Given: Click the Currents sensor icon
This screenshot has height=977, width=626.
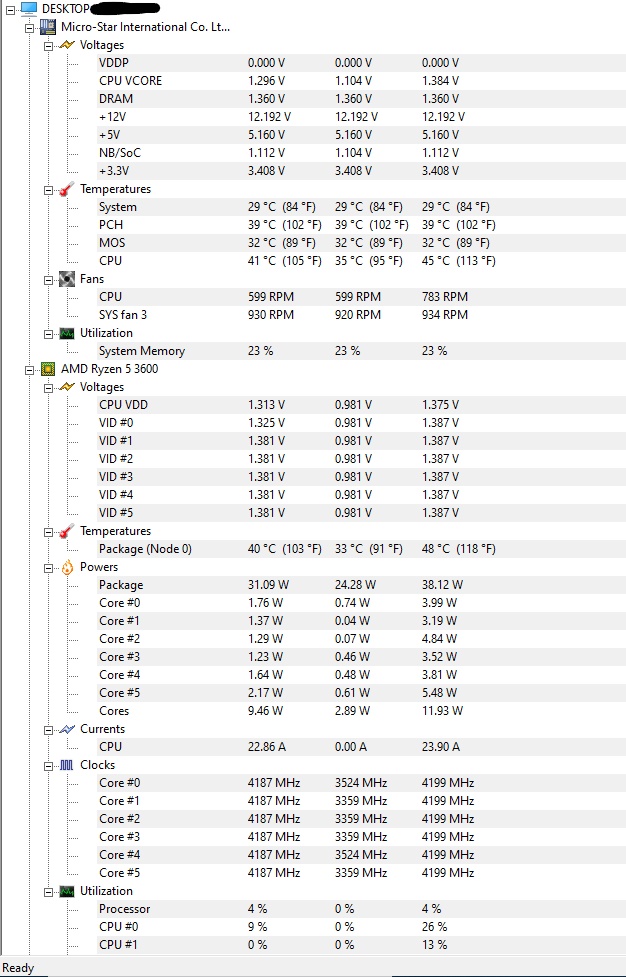Looking at the screenshot, I should tap(65, 729).
